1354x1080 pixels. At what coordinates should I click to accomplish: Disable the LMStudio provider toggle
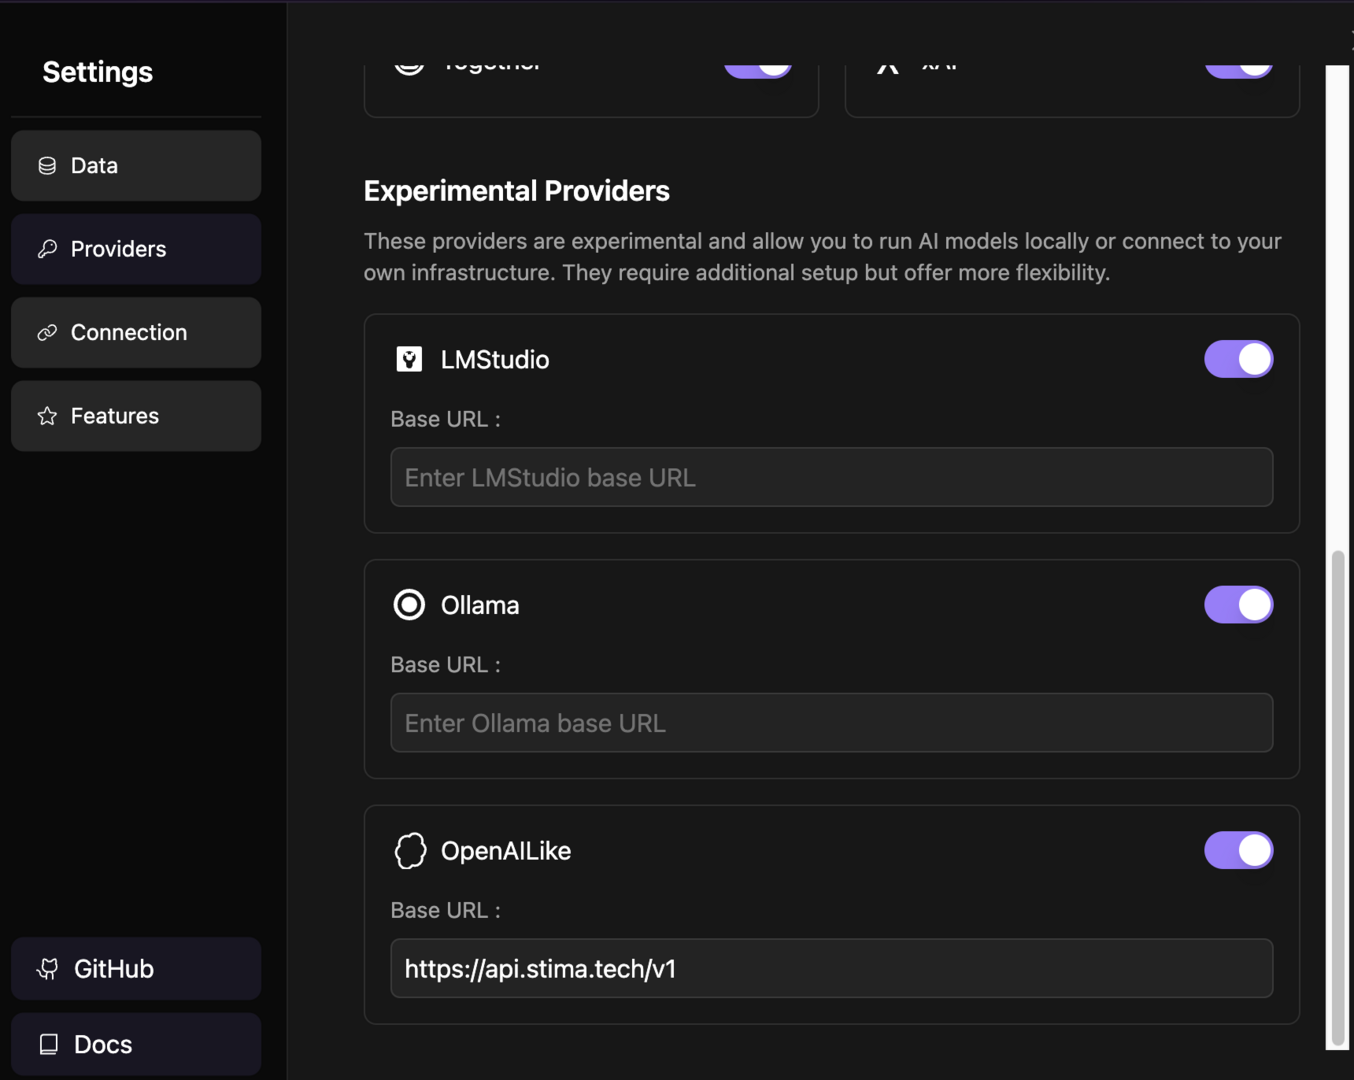(1238, 359)
